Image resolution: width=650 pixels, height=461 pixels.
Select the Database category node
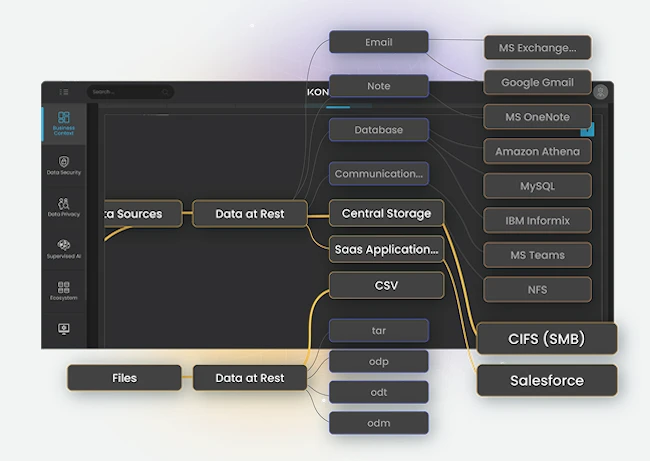[x=378, y=130]
